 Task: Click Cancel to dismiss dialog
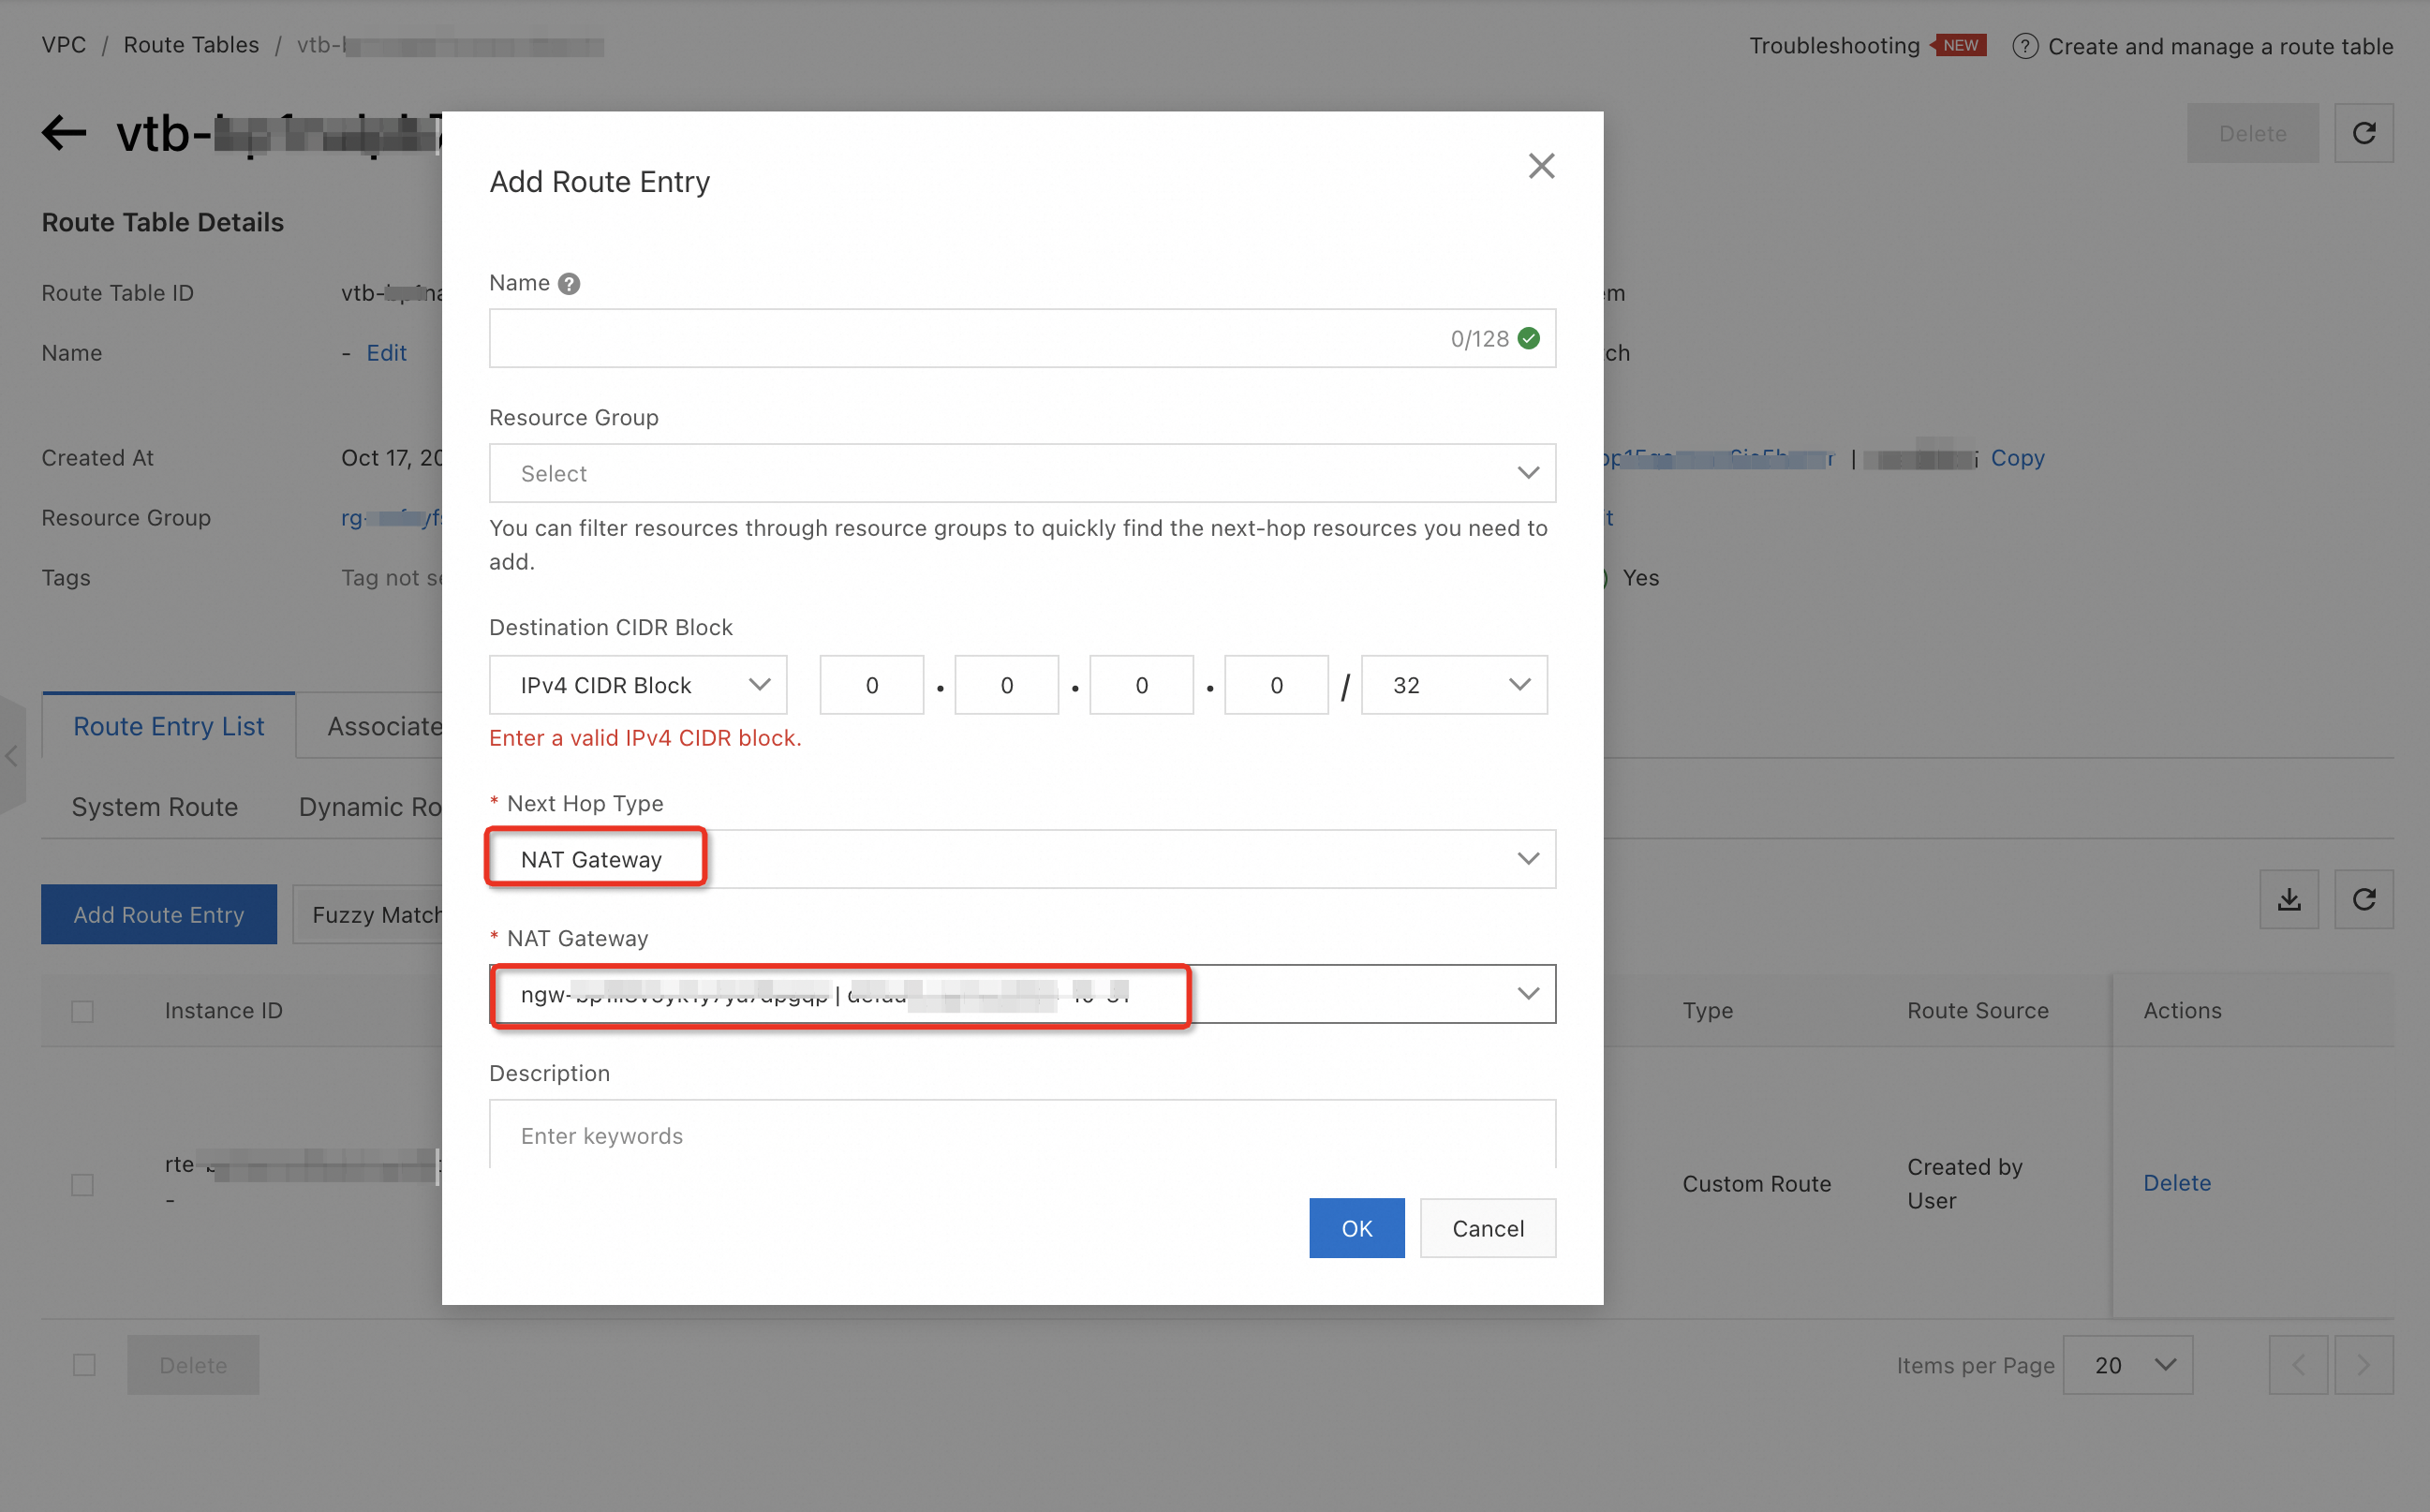[x=1488, y=1228]
